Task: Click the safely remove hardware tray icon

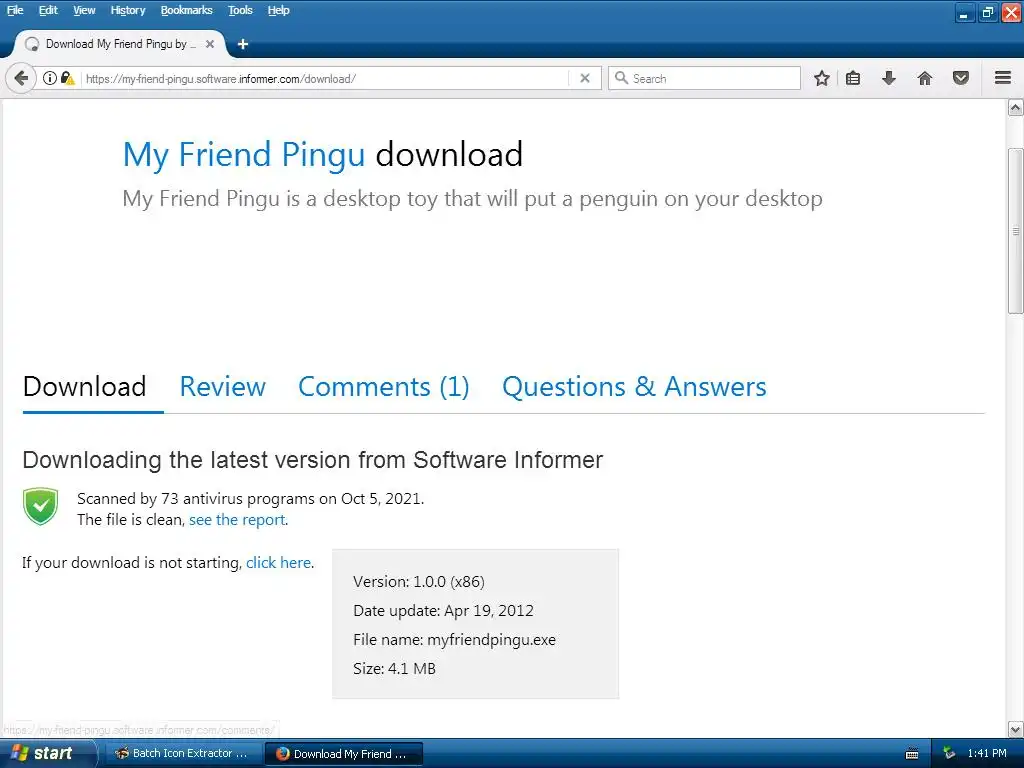Action: coord(949,753)
